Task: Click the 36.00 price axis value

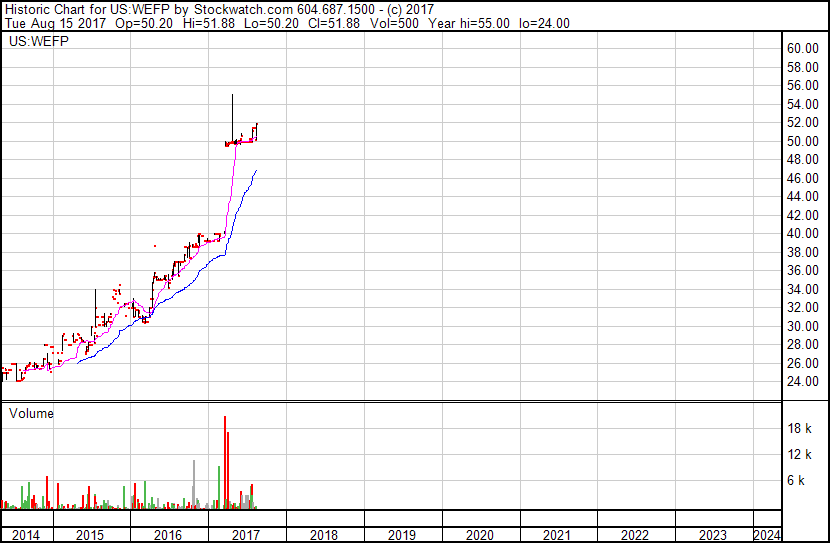Action: [802, 270]
